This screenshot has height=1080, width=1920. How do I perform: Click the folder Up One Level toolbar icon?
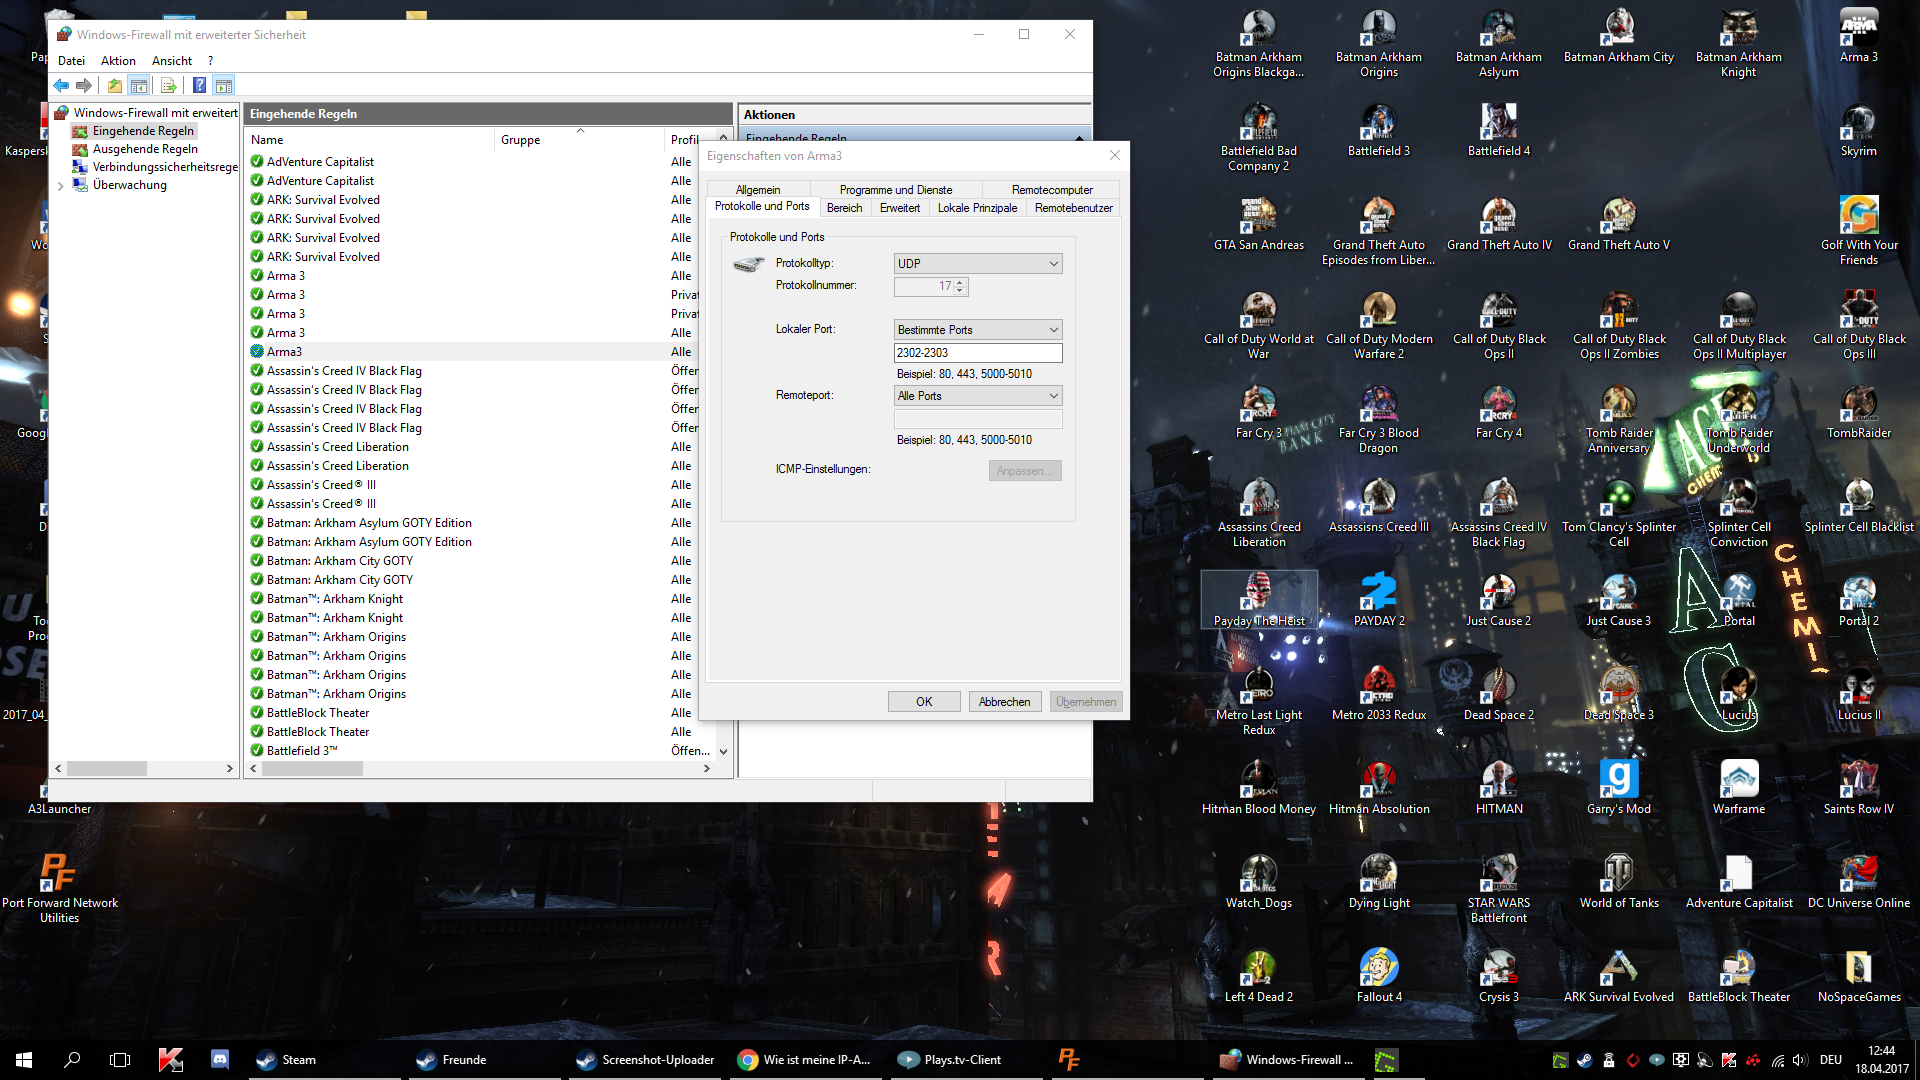pyautogui.click(x=115, y=86)
